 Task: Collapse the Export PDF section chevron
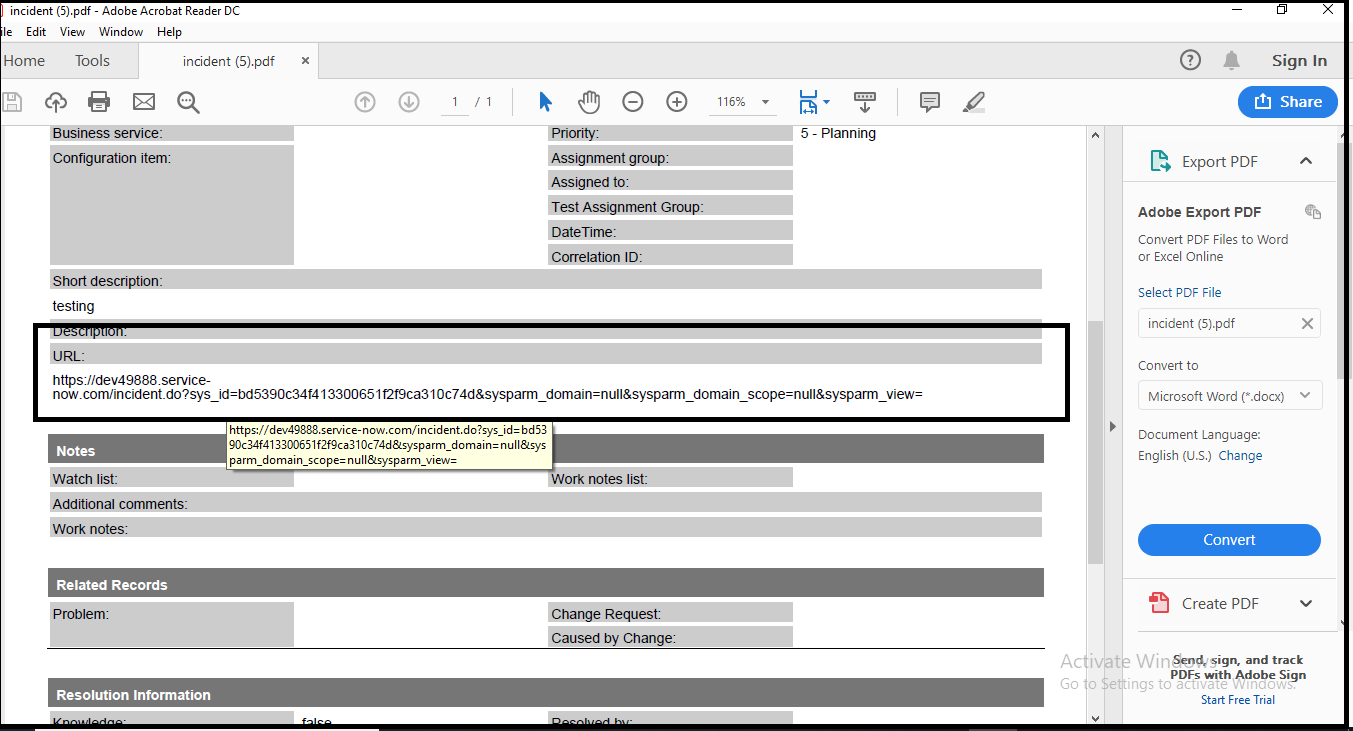(x=1306, y=161)
